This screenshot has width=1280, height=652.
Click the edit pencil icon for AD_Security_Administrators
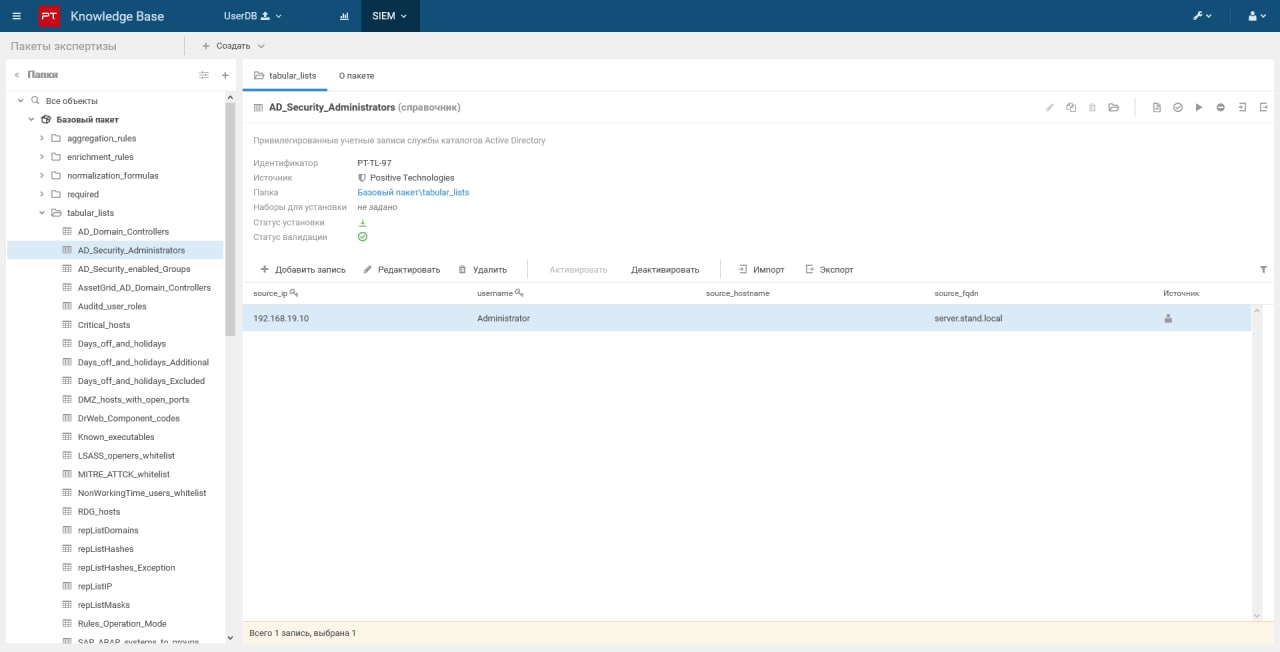click(x=1050, y=107)
